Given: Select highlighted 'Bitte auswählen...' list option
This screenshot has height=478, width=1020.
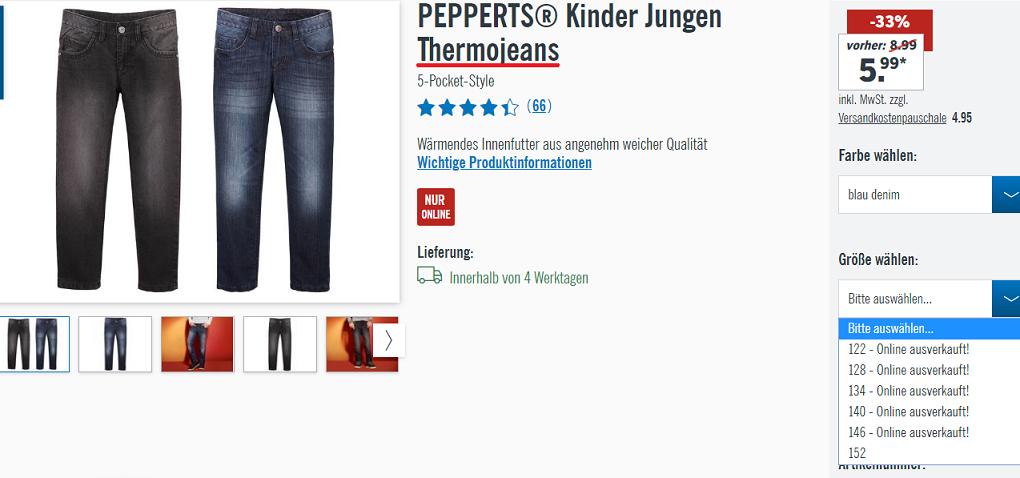Looking at the screenshot, I should click(x=929, y=329).
